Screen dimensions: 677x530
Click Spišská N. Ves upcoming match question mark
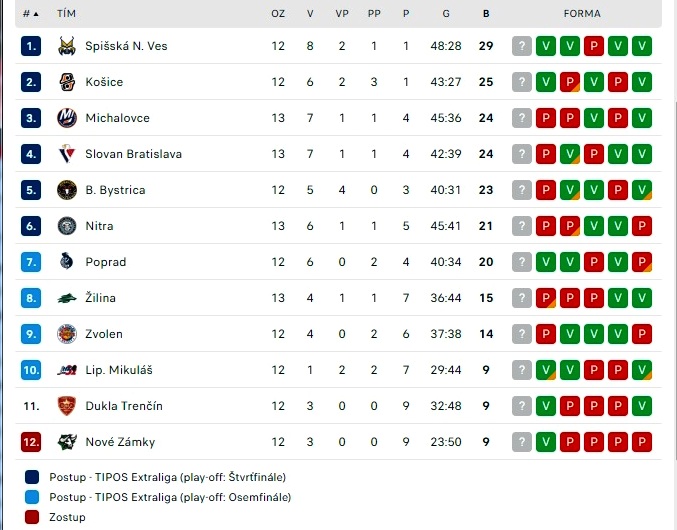point(522,46)
